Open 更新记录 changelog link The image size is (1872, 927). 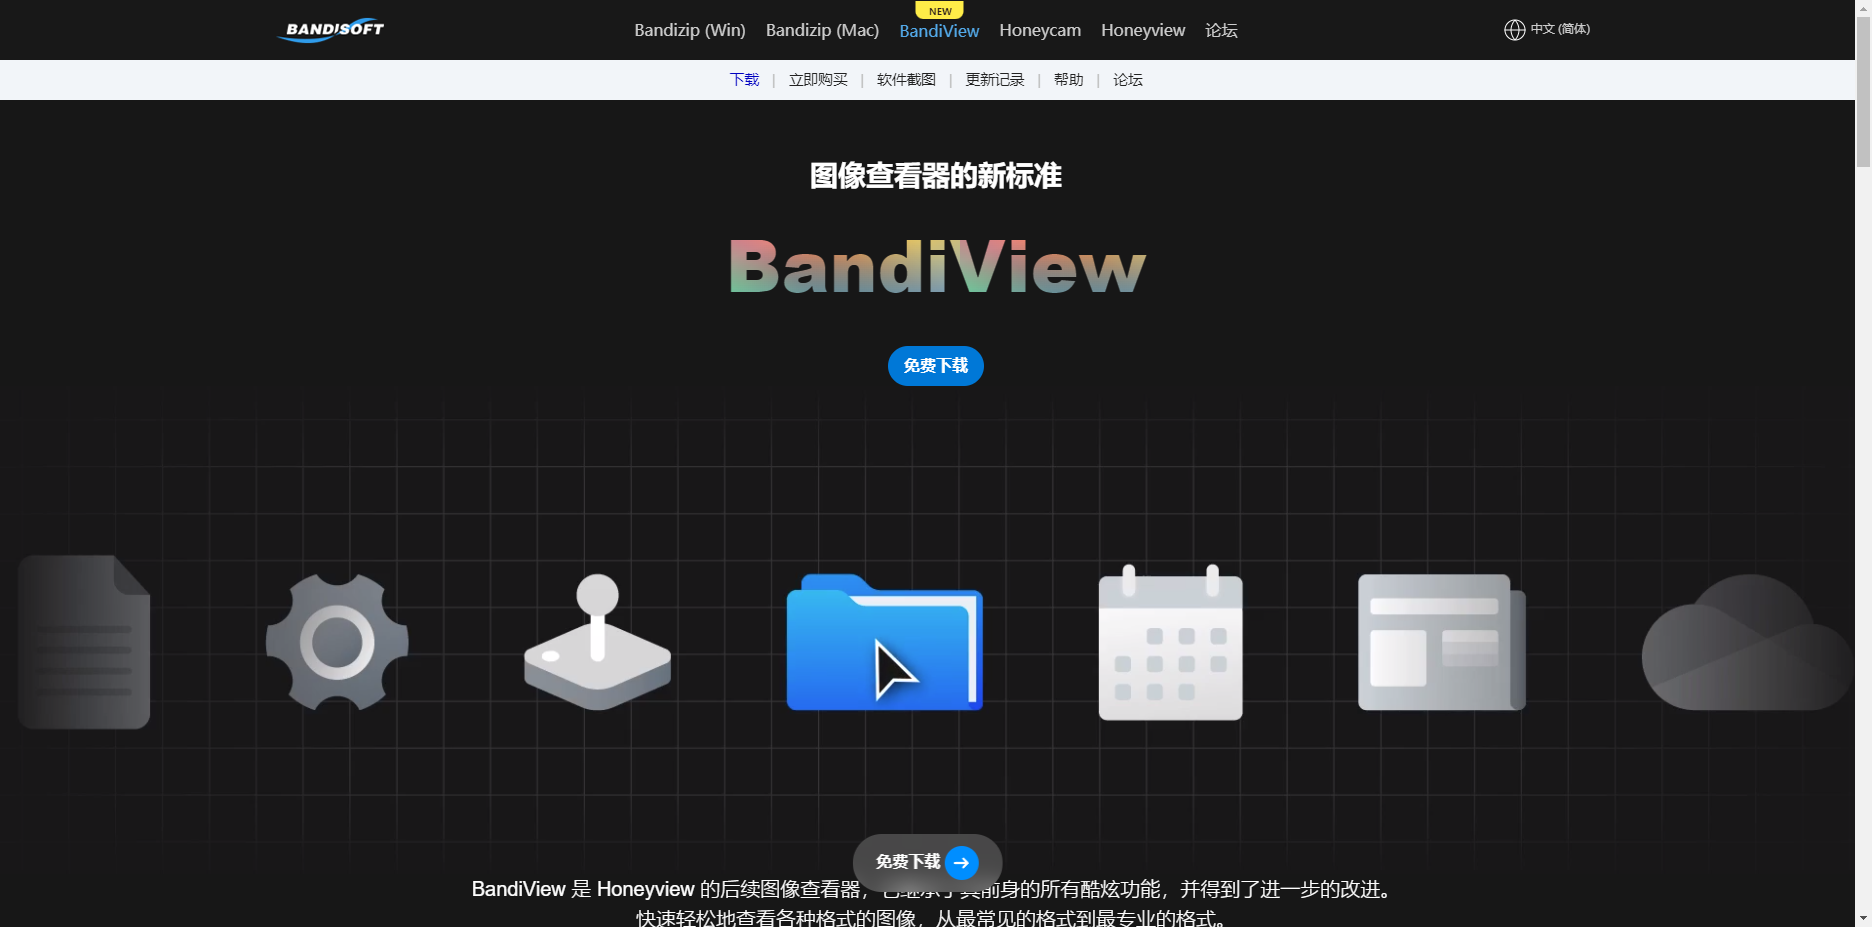[995, 80]
